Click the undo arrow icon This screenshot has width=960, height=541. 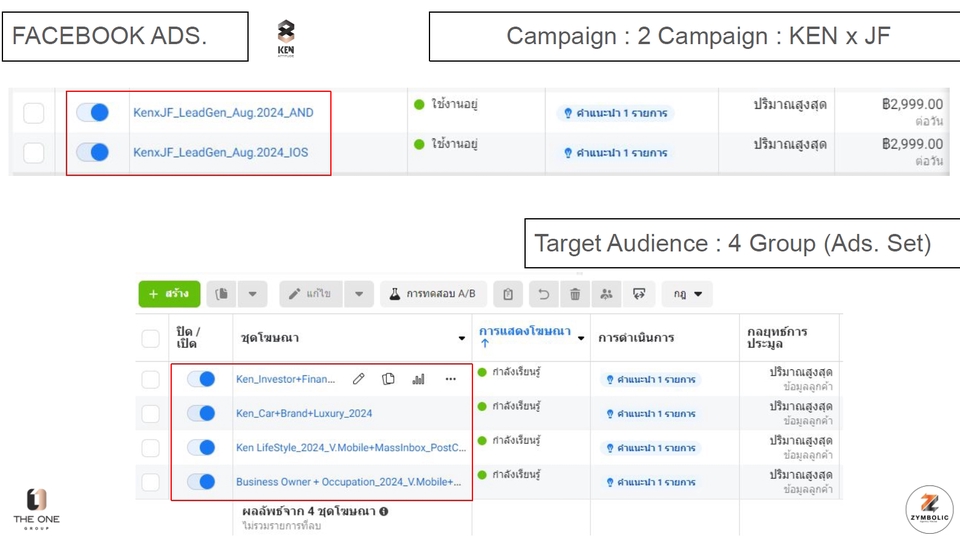[544, 294]
